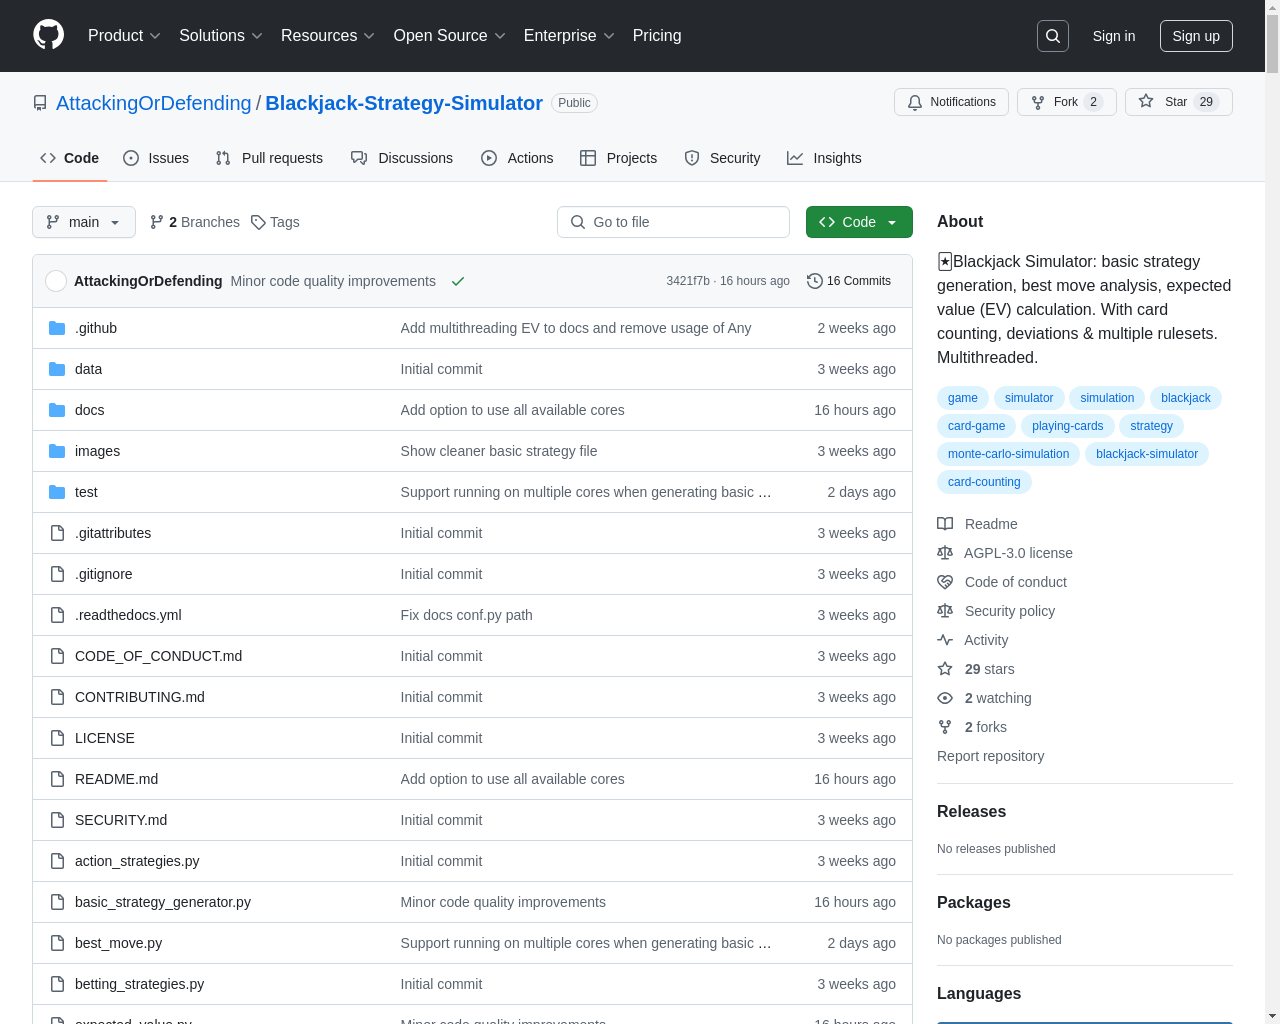The width and height of the screenshot is (1280, 1024).
Task: Expand the Solutions menu
Action: 221,36
